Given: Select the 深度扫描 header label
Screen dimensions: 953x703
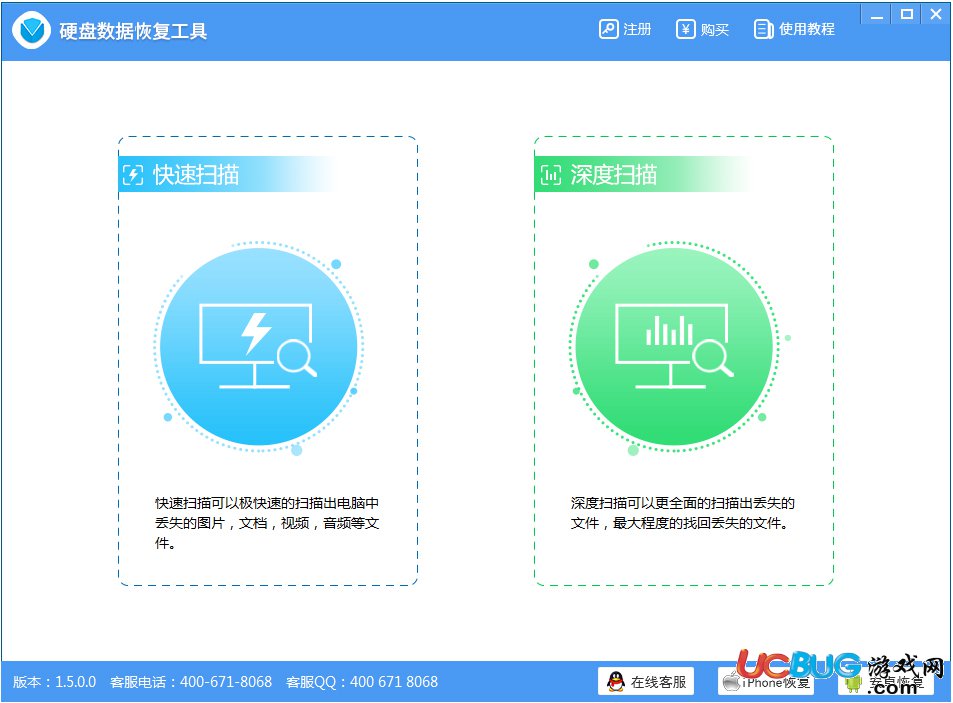Looking at the screenshot, I should [613, 175].
